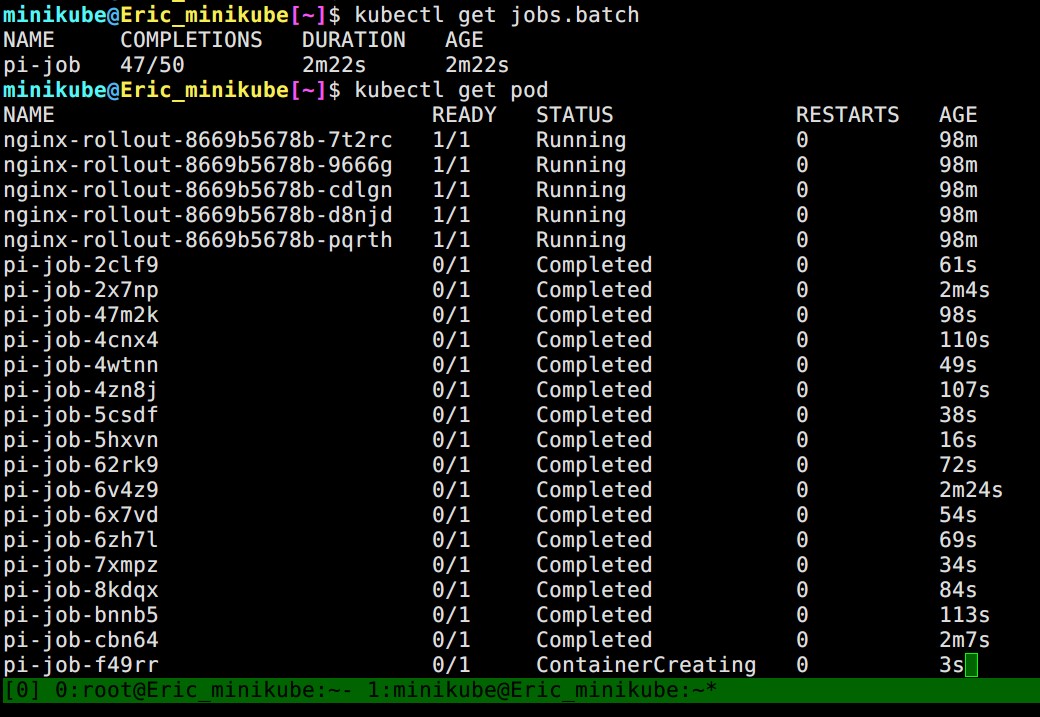Click the pod name pi-job-4wtnn

tap(81, 365)
